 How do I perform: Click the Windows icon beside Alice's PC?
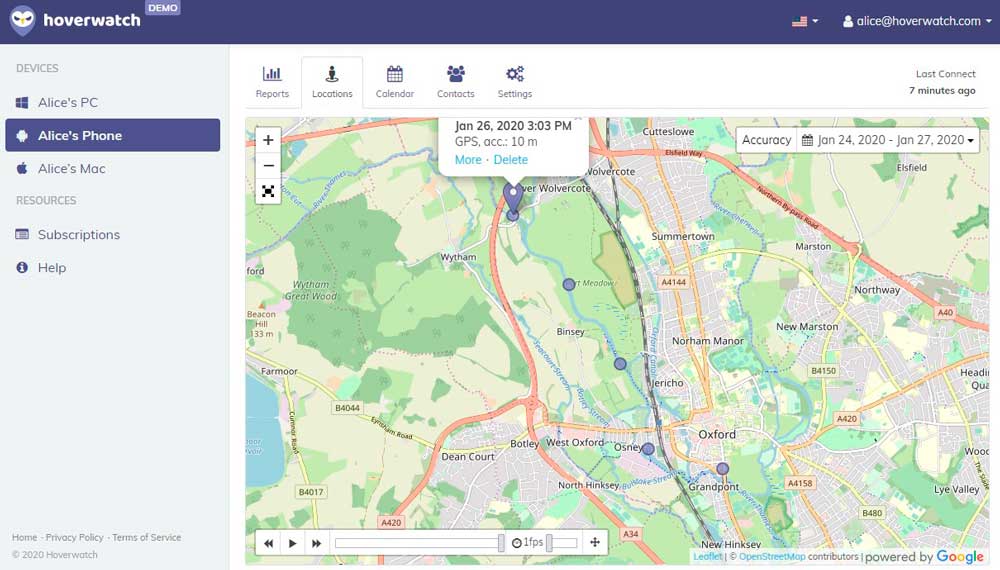coord(22,102)
